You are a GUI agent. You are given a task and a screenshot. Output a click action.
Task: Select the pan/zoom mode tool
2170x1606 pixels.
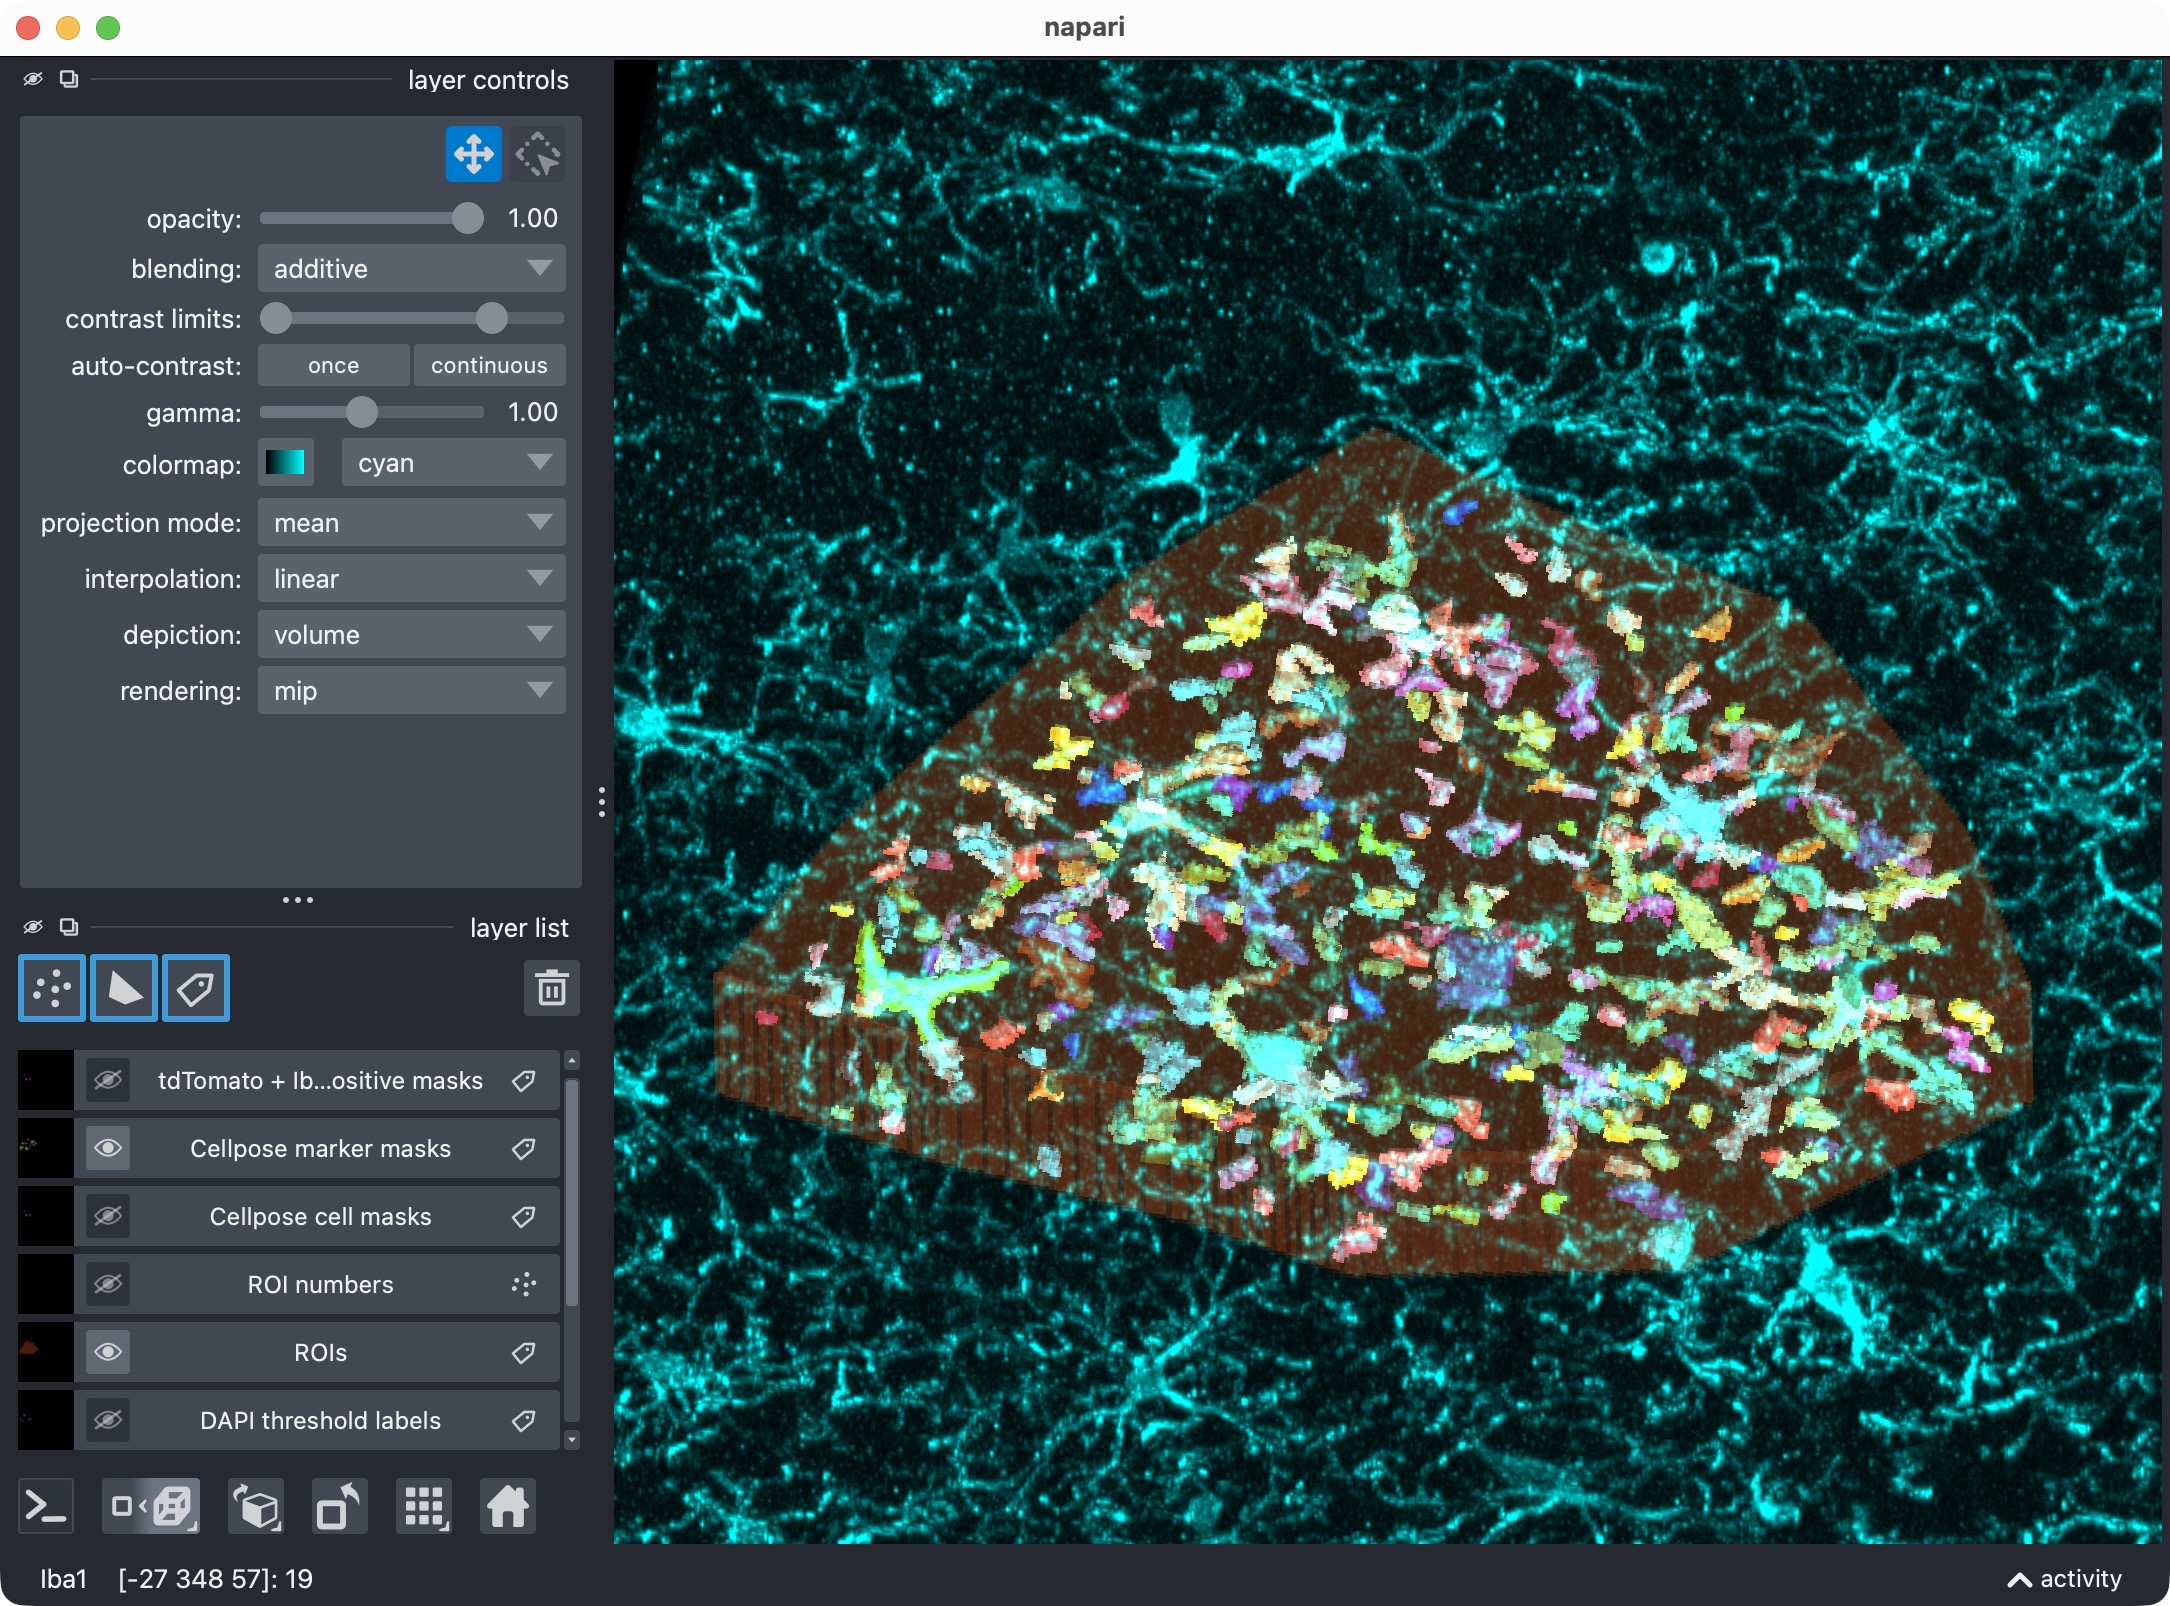click(x=473, y=155)
